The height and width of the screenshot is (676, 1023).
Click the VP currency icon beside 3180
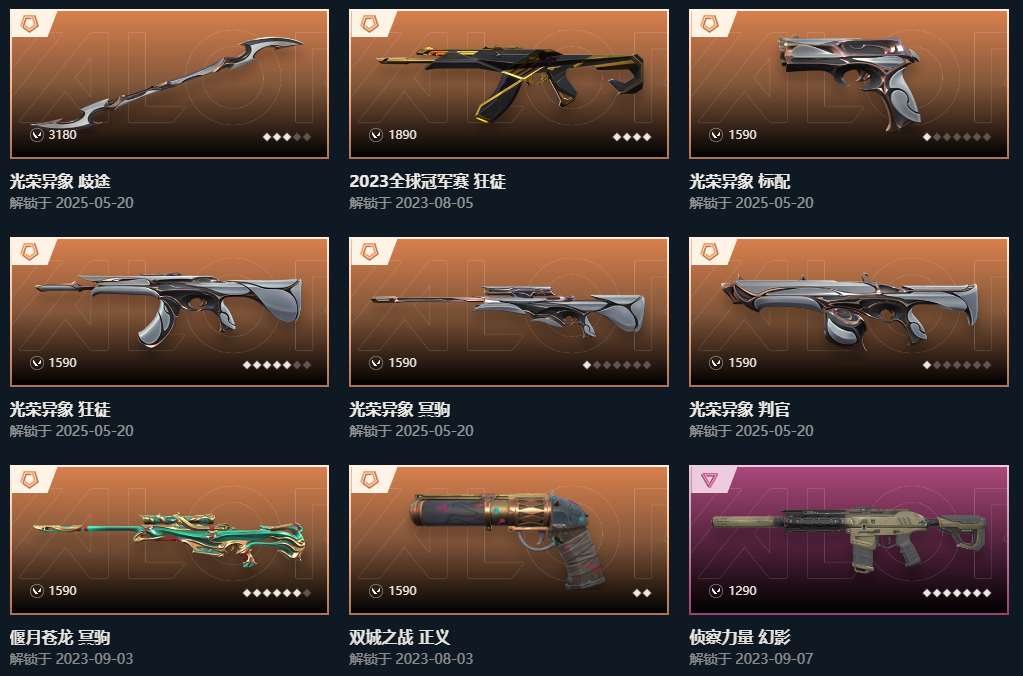pyautogui.click(x=37, y=135)
